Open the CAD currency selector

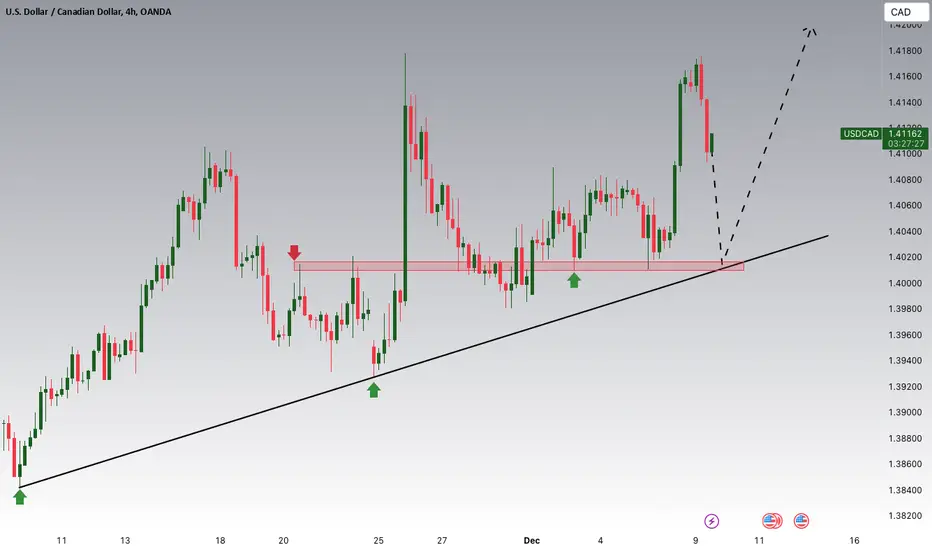(x=905, y=12)
